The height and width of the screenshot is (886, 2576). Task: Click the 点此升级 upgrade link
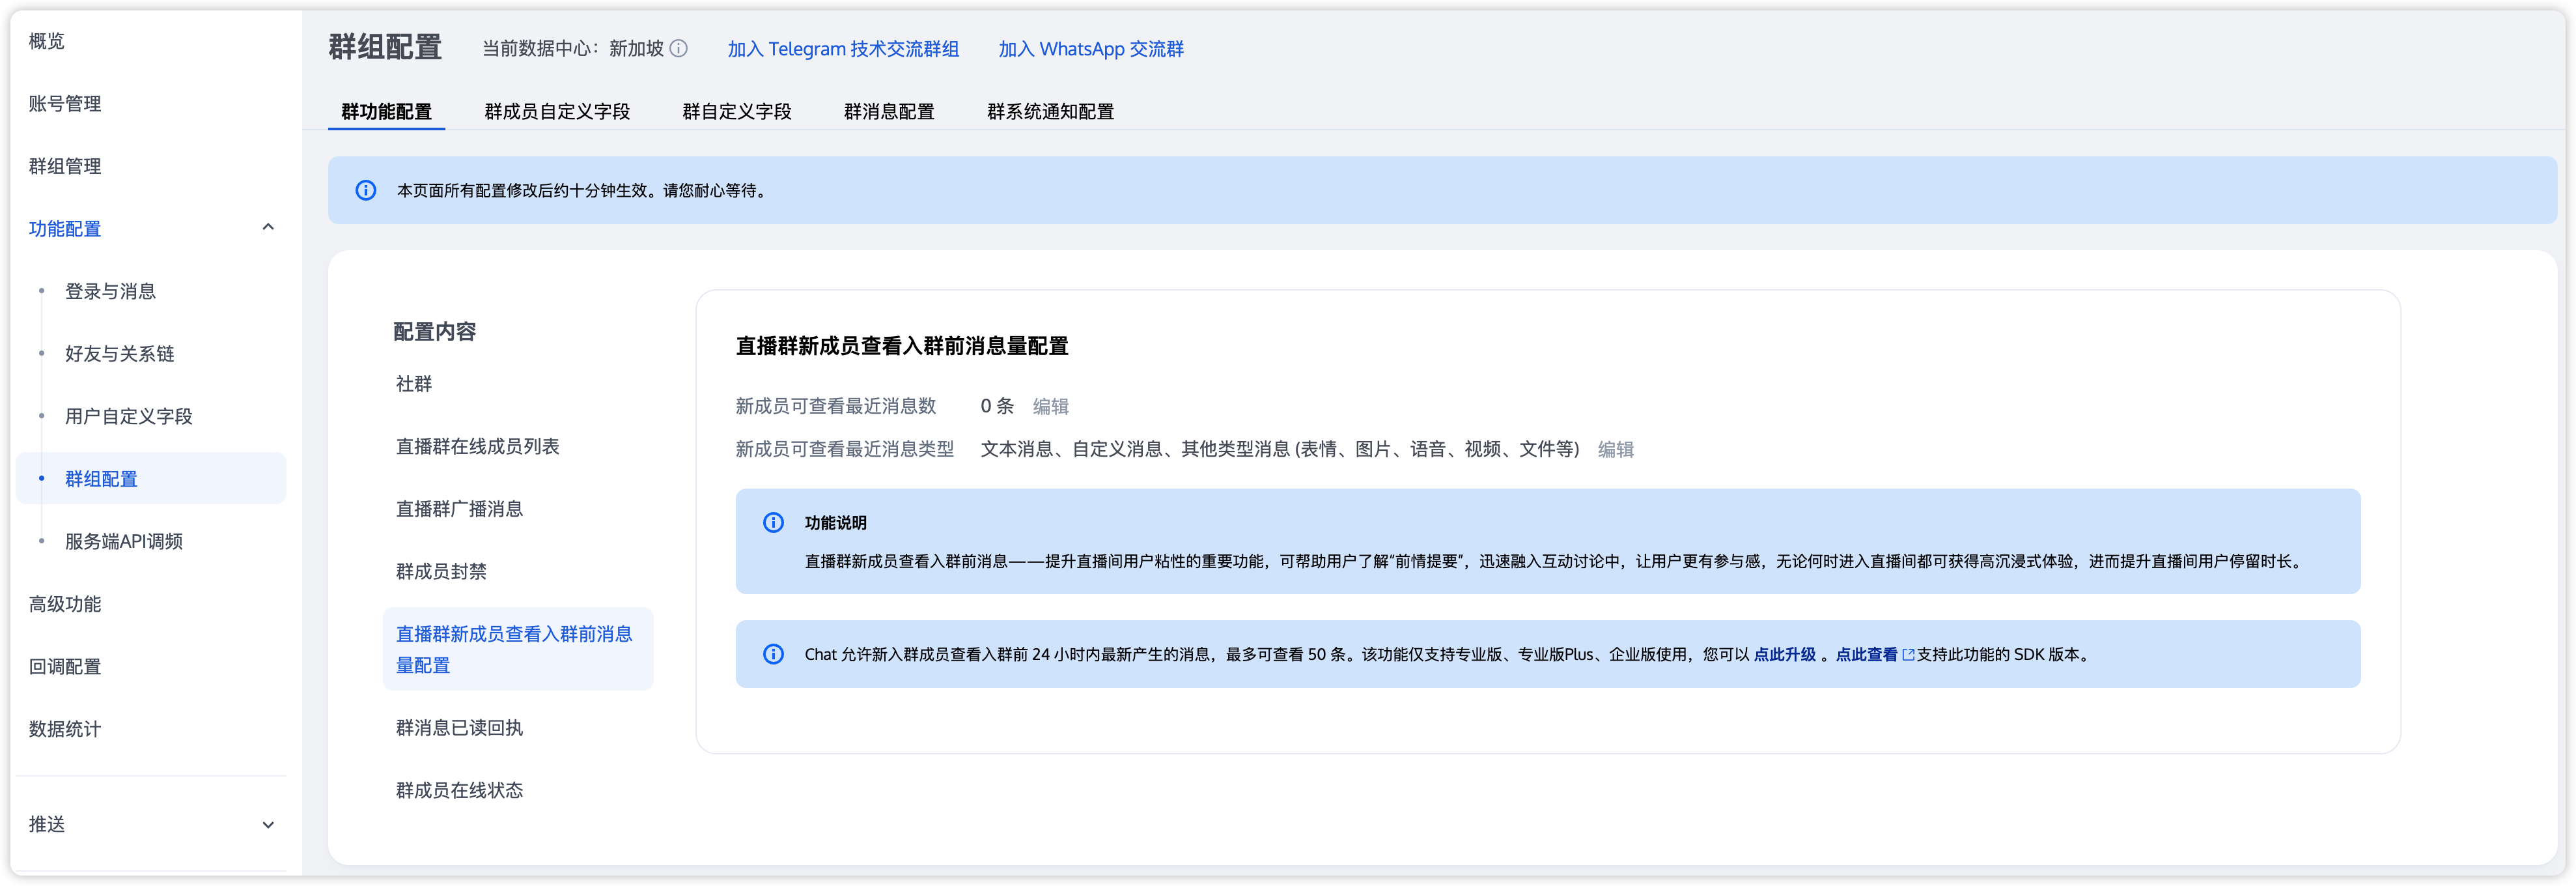point(1784,655)
